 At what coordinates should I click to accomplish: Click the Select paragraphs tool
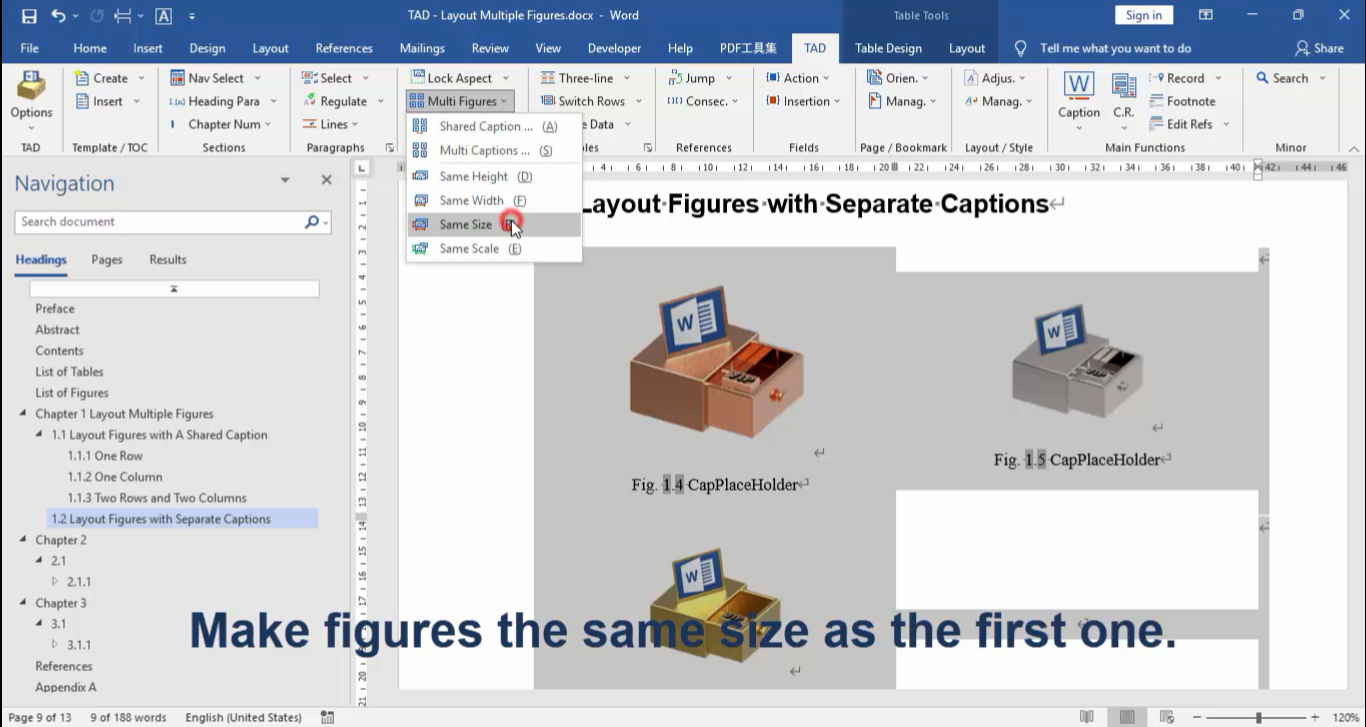point(335,78)
